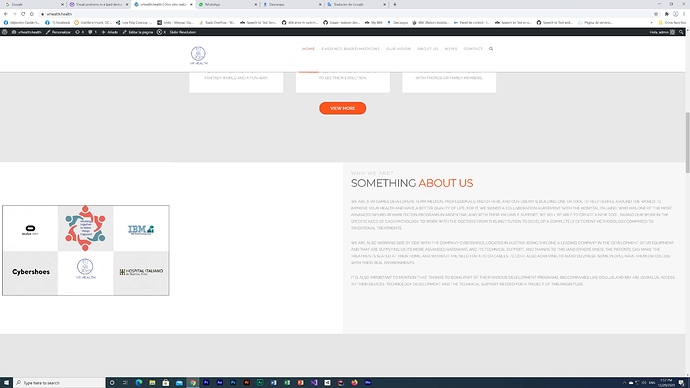Go back with the browser back arrow
This screenshot has width=690, height=388.
pos(6,14)
